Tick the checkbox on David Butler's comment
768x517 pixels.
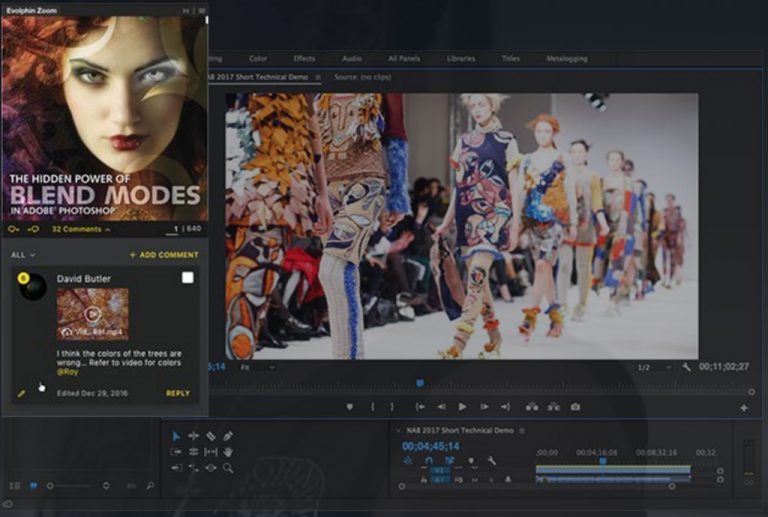coord(187,278)
